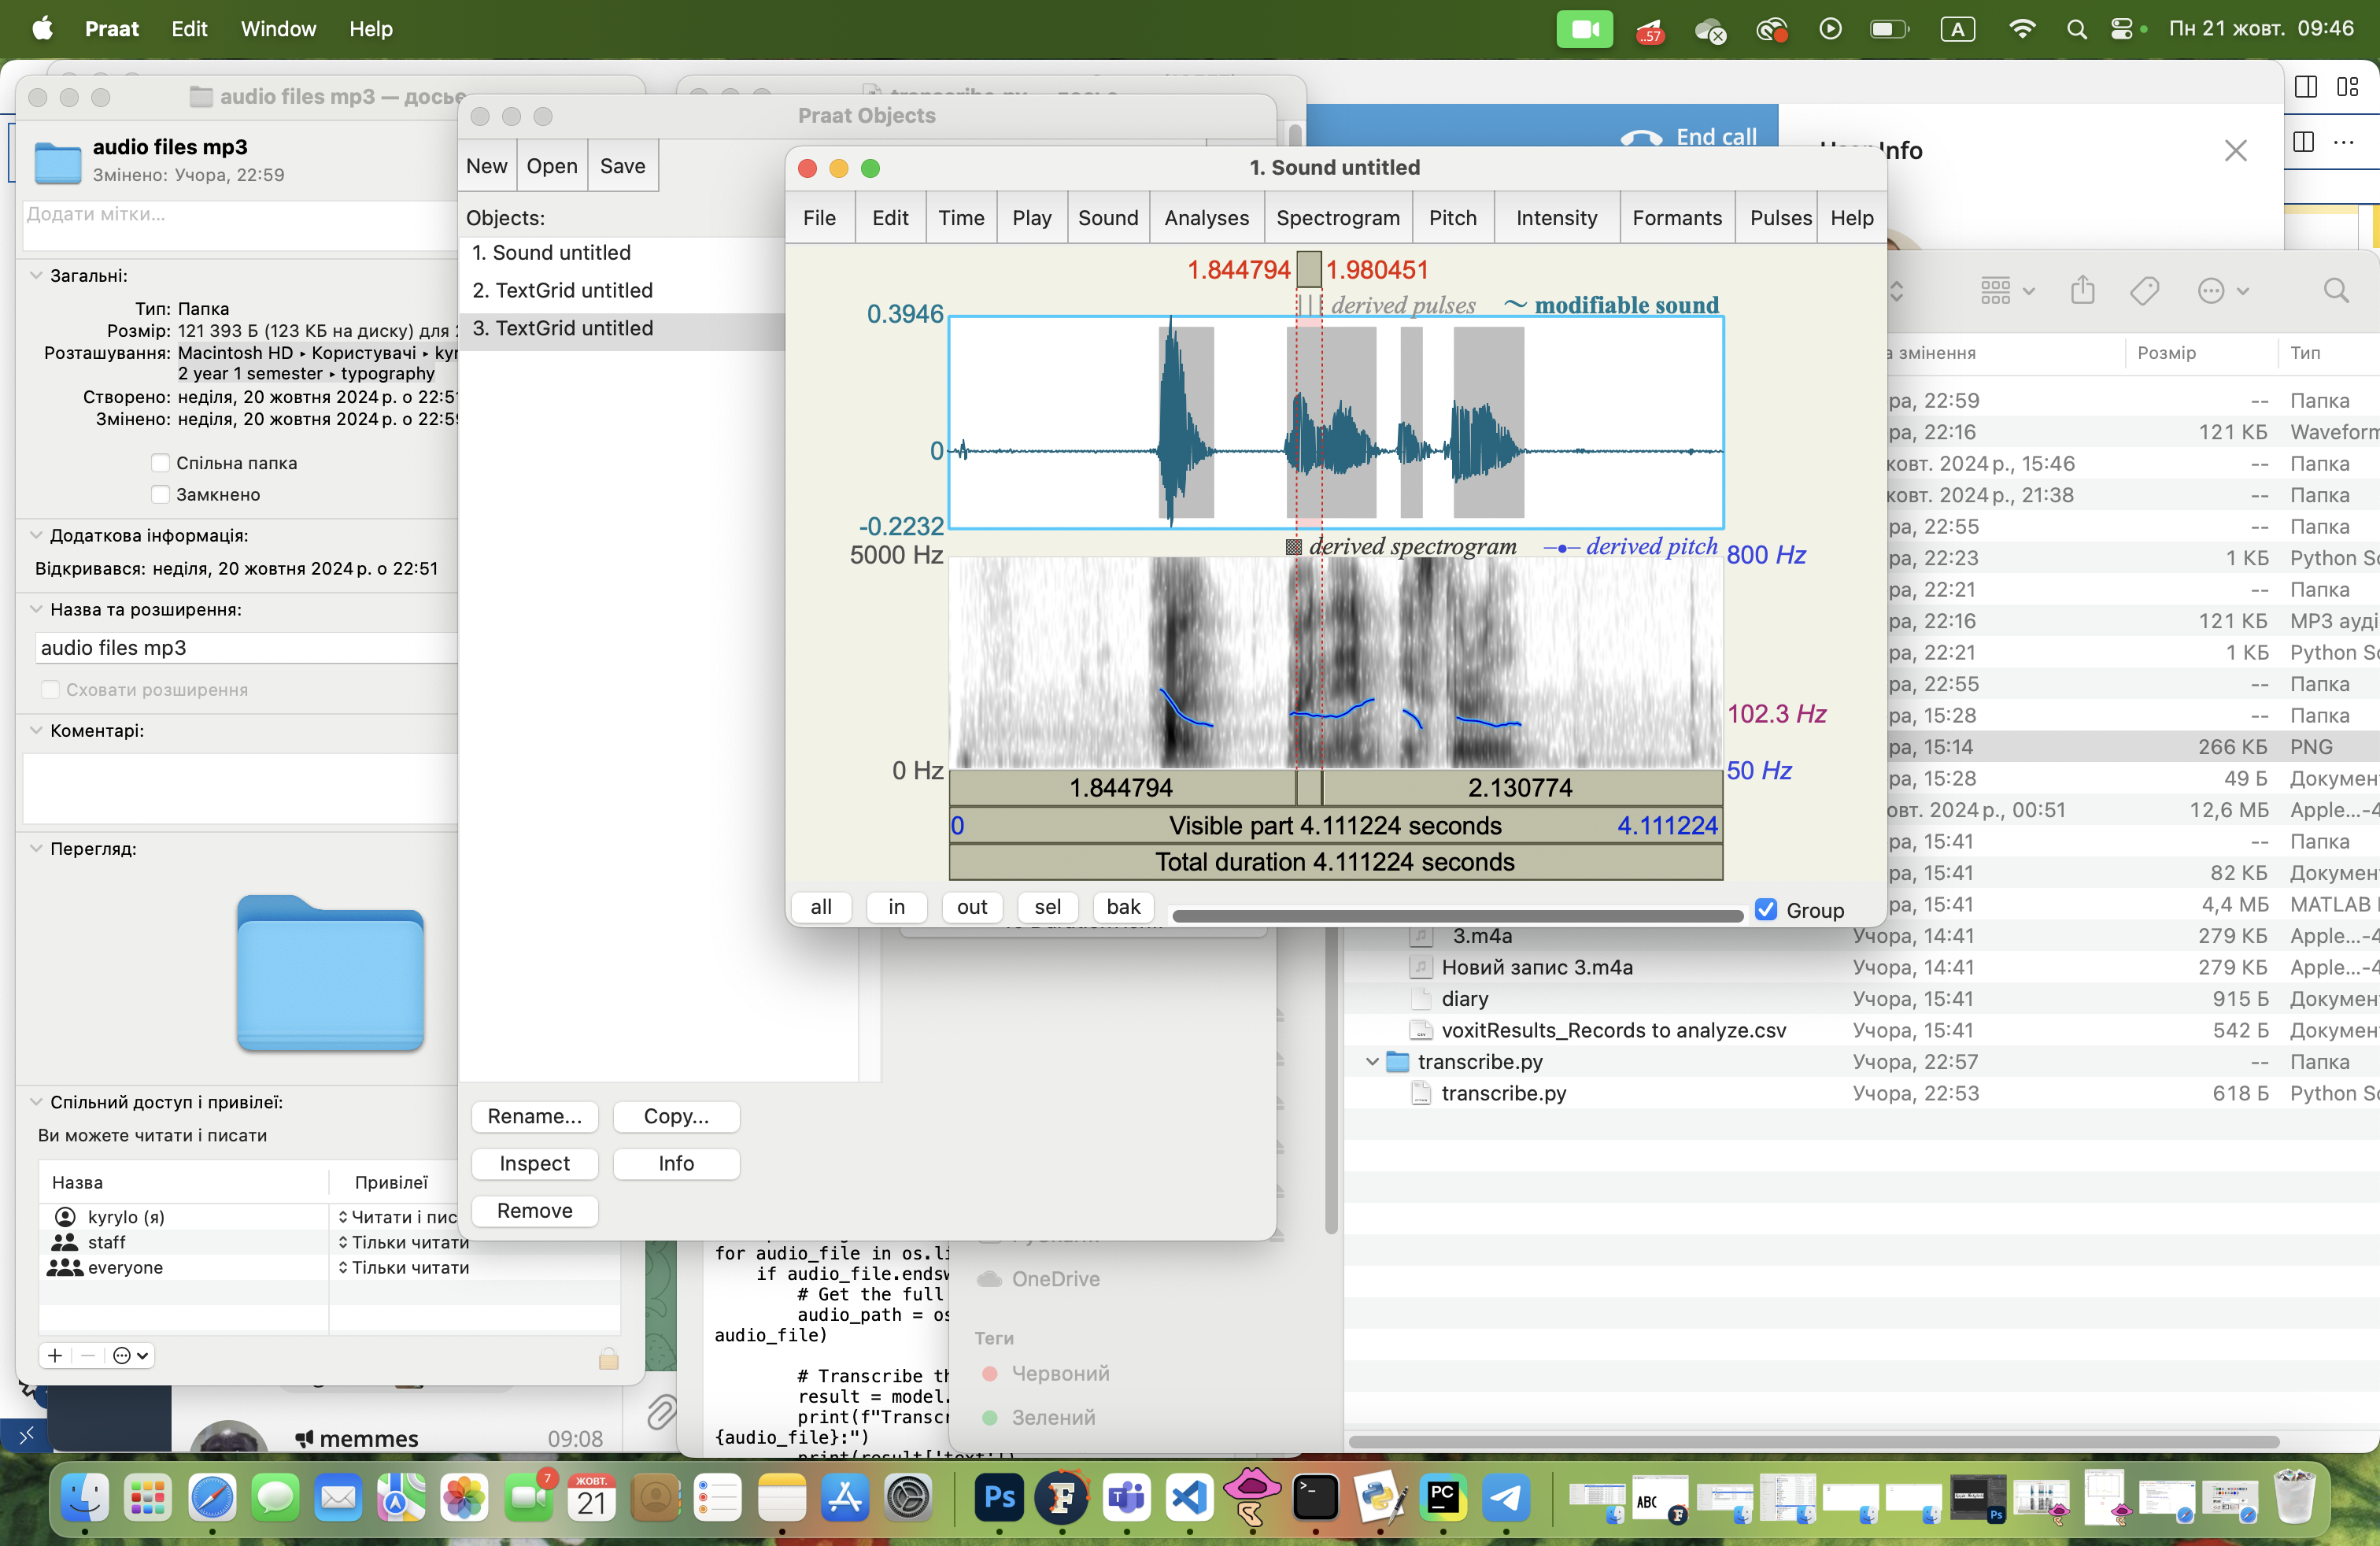Image resolution: width=2380 pixels, height=1546 pixels.
Task: Open the Spectrogram menu
Action: 1337,218
